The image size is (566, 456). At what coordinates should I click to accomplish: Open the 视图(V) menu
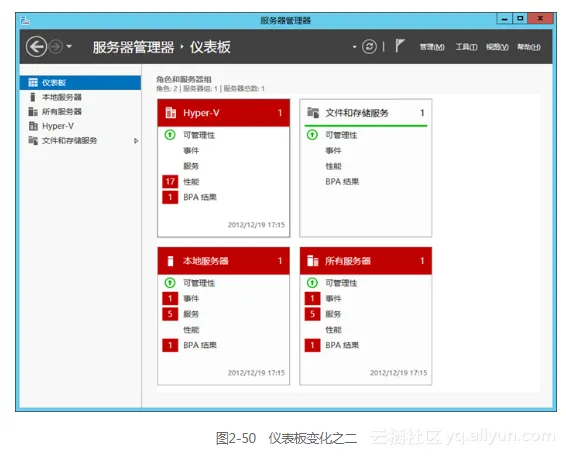[497, 47]
